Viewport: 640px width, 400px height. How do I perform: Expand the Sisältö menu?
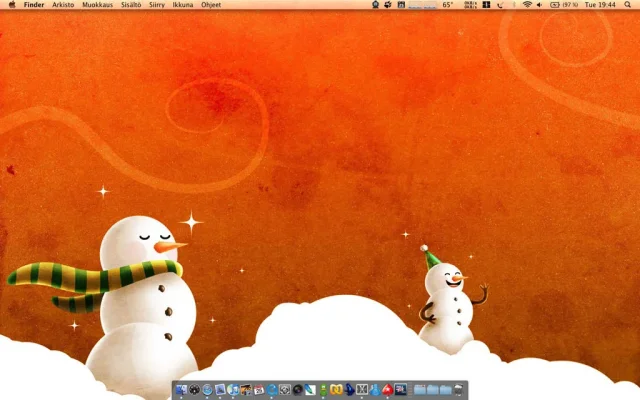pos(131,5)
